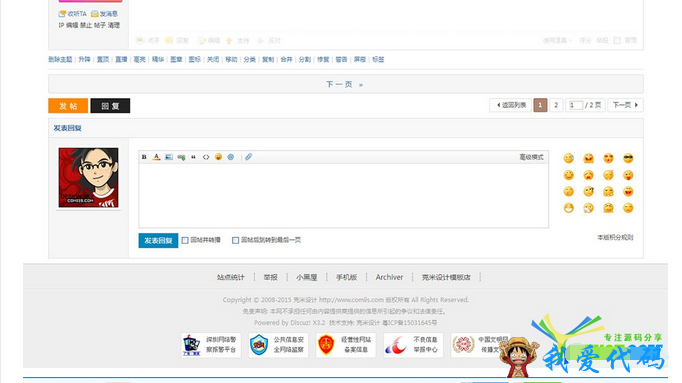The height and width of the screenshot is (383, 682).
Task: Click the 反对 downvote arrow
Action: click(261, 40)
